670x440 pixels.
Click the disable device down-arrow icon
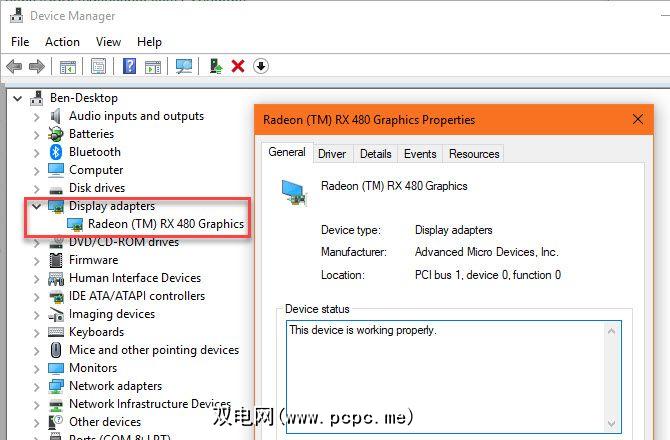point(261,66)
